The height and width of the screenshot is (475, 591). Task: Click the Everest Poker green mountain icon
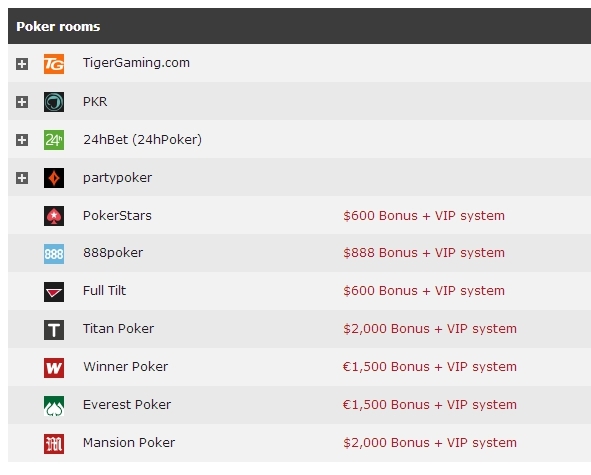(x=54, y=406)
